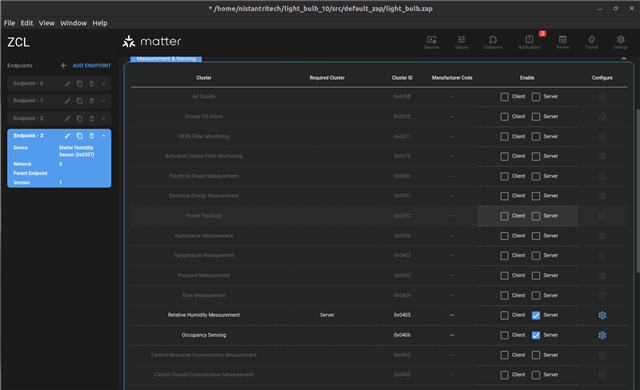640x390 pixels.
Task: Click the Matter logo icon
Action: tap(129, 41)
